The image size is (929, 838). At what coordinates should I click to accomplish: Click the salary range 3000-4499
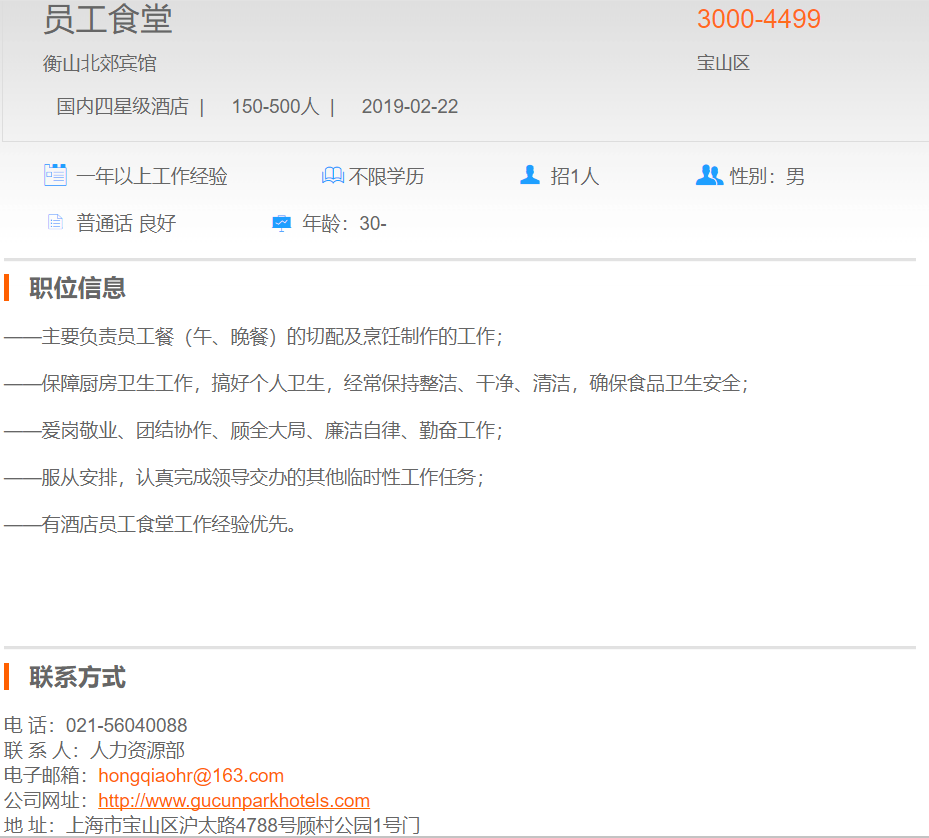tap(758, 19)
